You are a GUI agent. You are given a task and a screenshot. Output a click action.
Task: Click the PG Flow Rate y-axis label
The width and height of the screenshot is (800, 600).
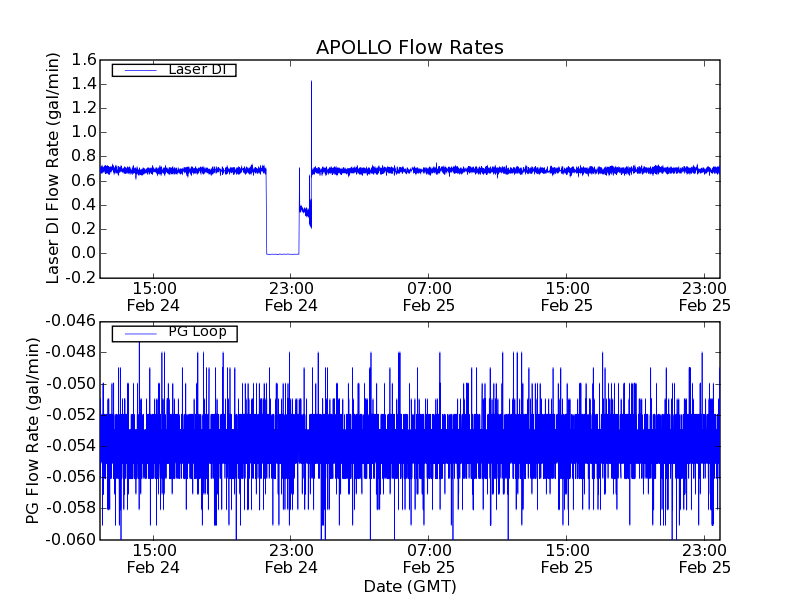click(x=33, y=430)
